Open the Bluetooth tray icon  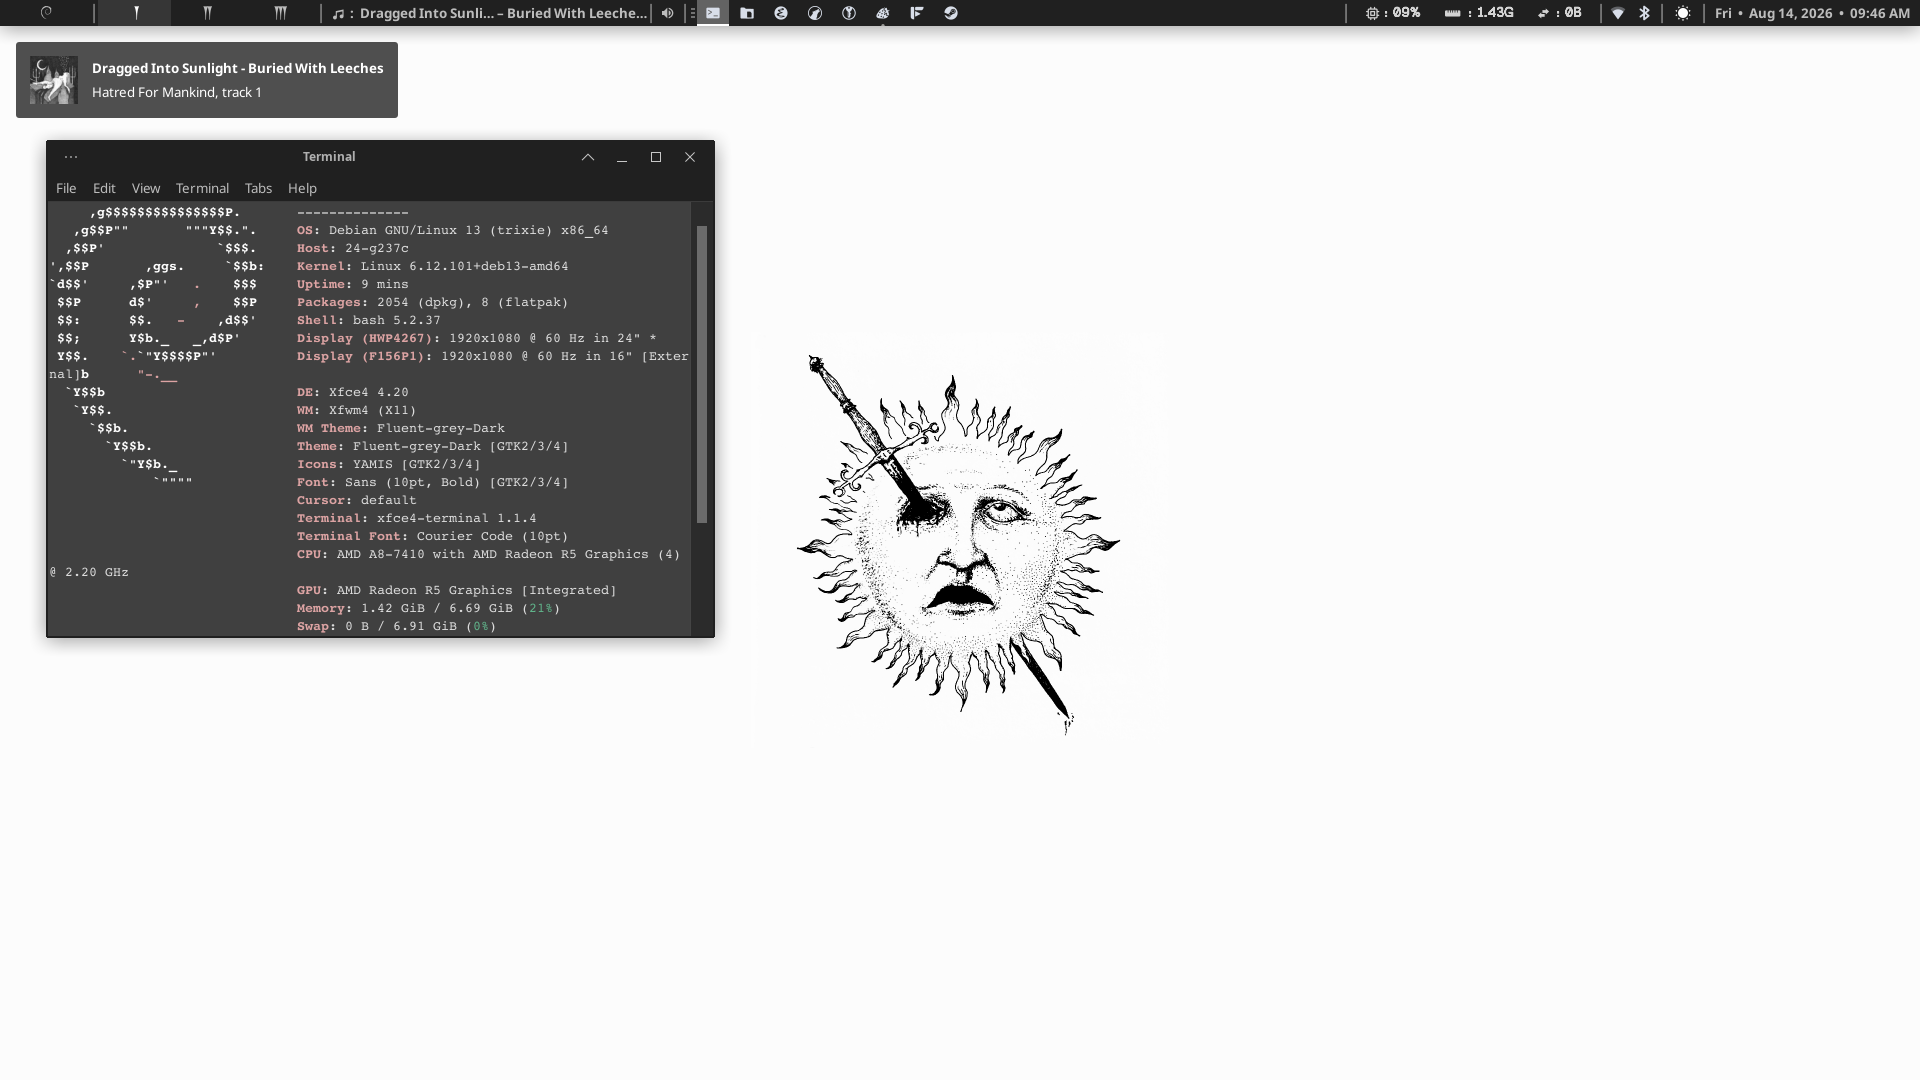coord(1644,13)
